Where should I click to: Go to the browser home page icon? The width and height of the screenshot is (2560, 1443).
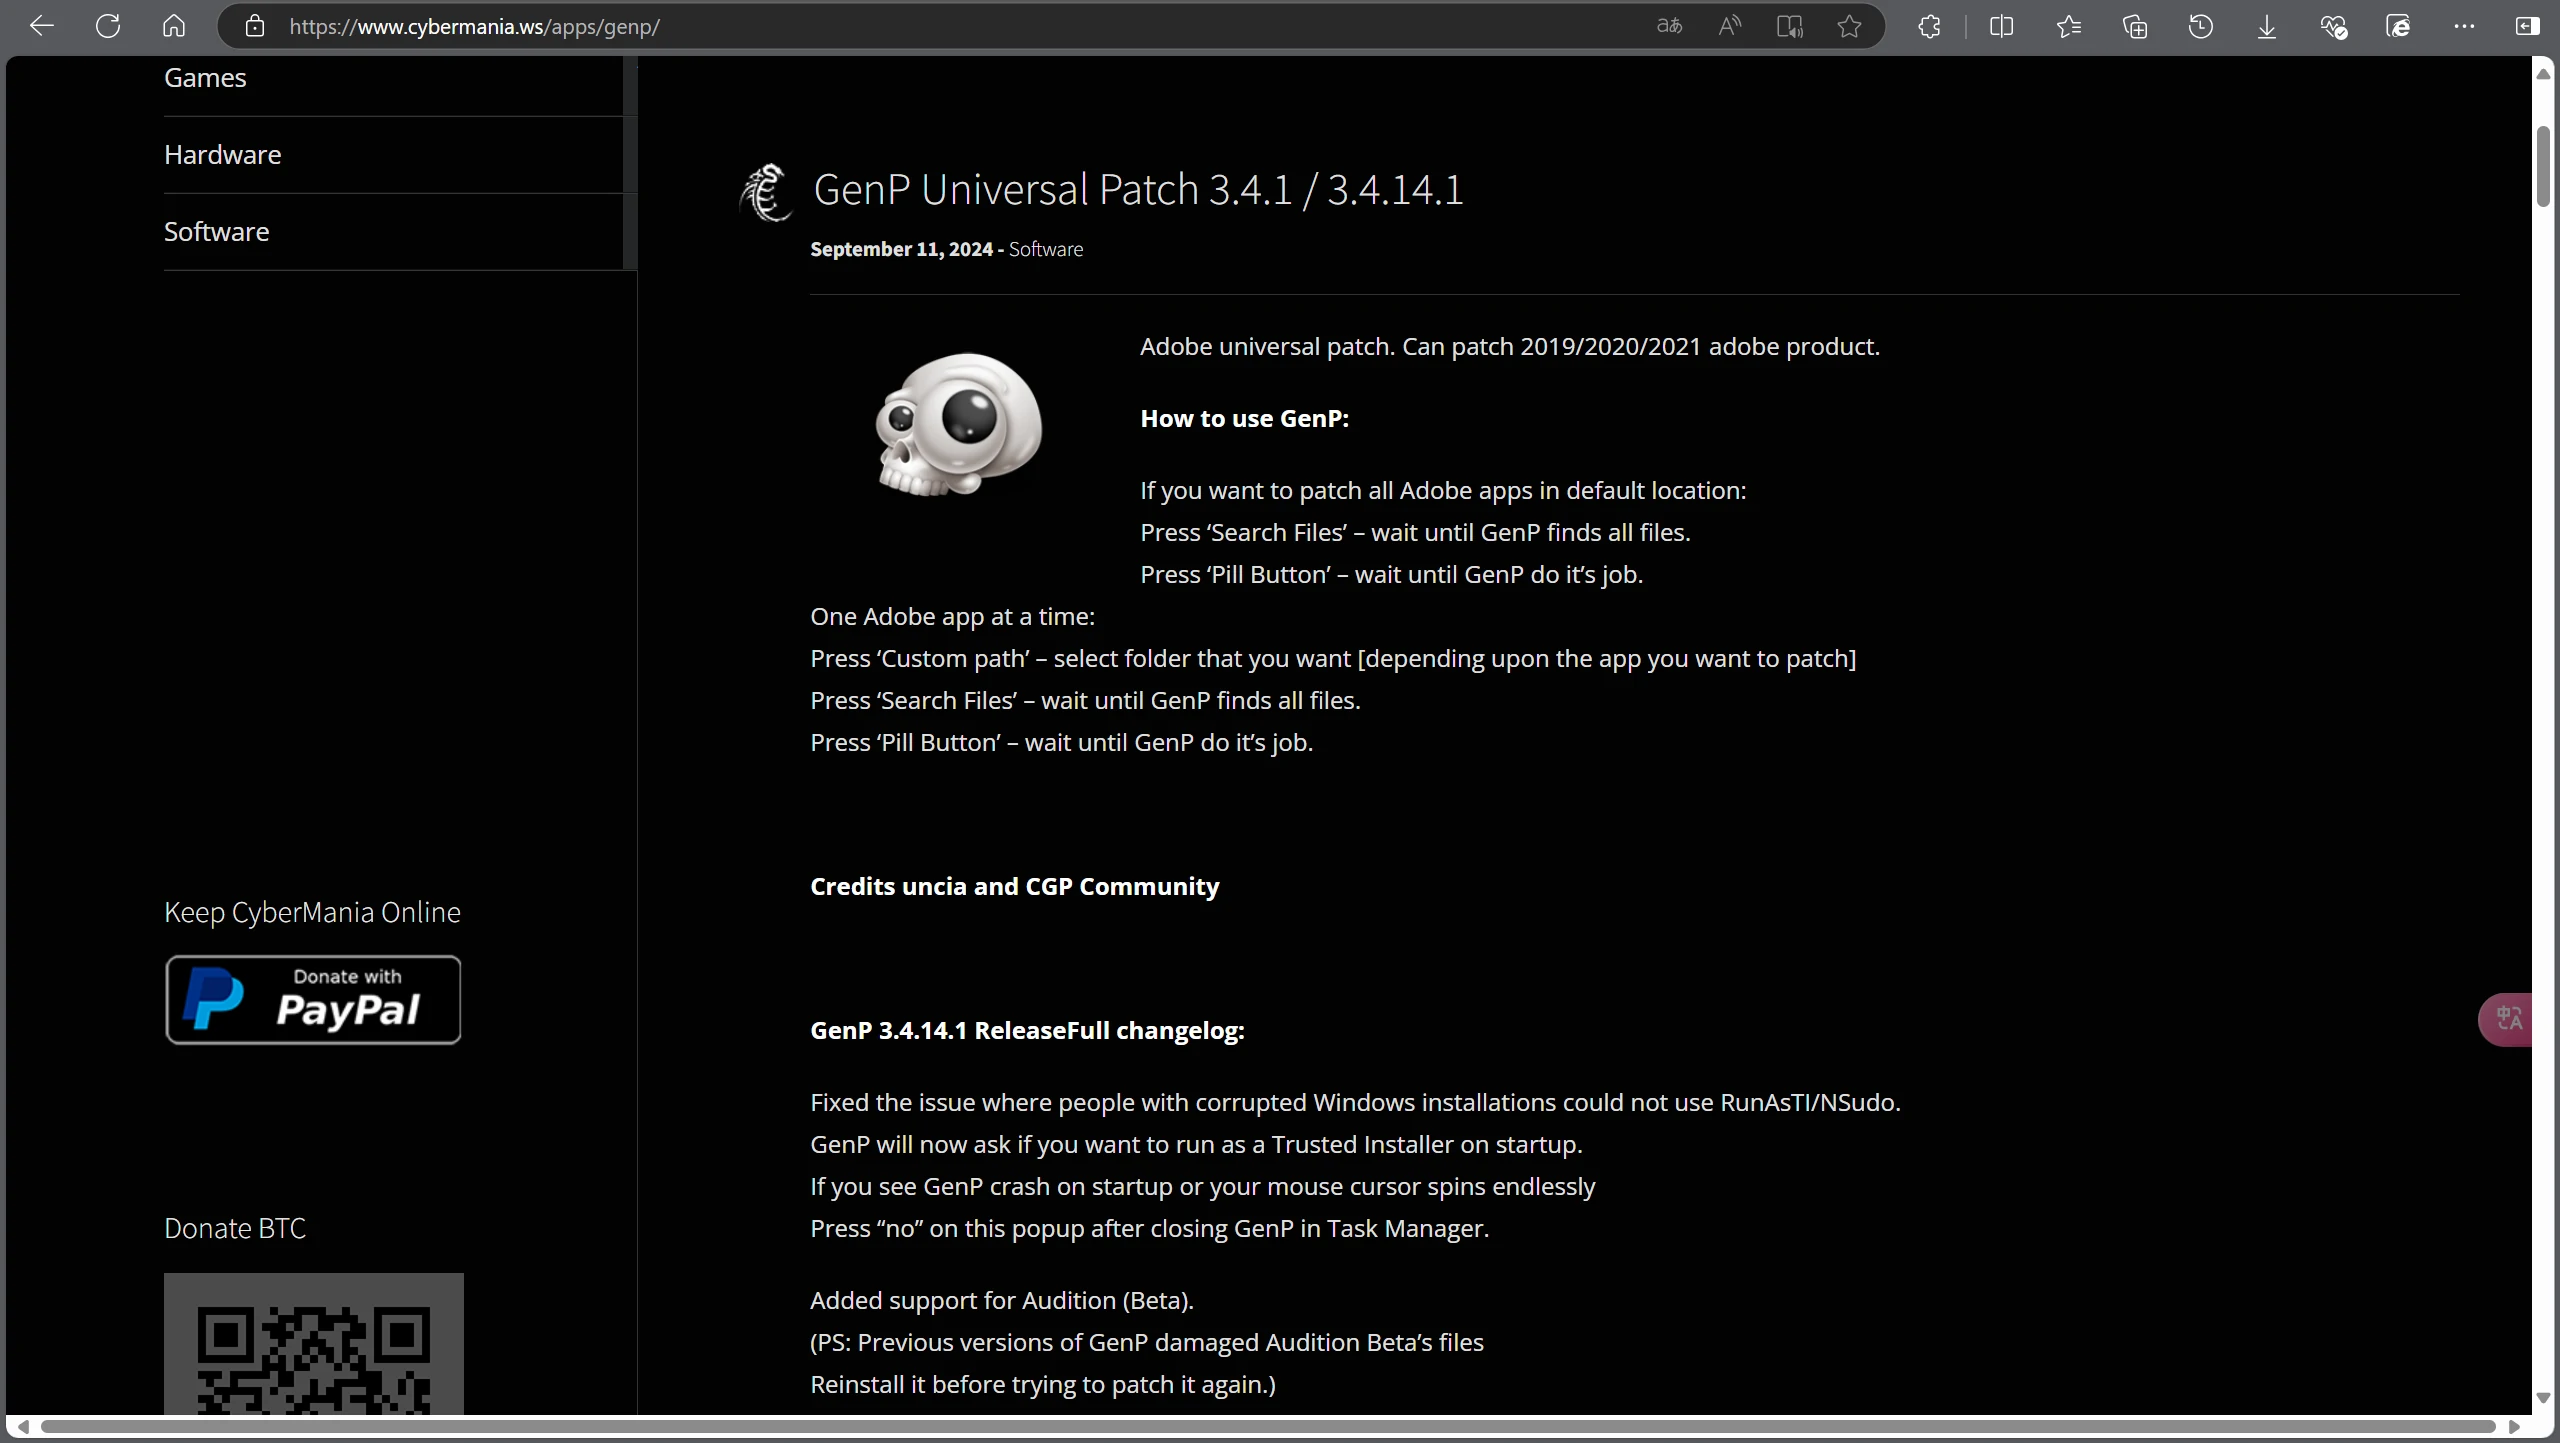[174, 26]
